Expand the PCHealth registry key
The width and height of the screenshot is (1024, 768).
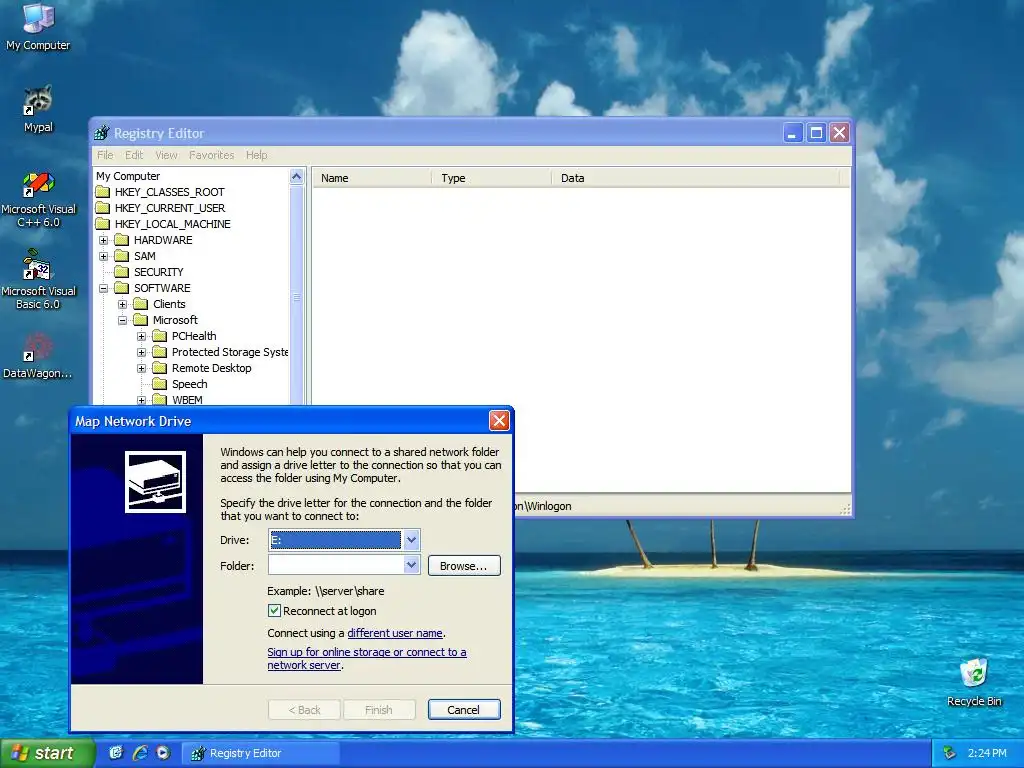(141, 336)
